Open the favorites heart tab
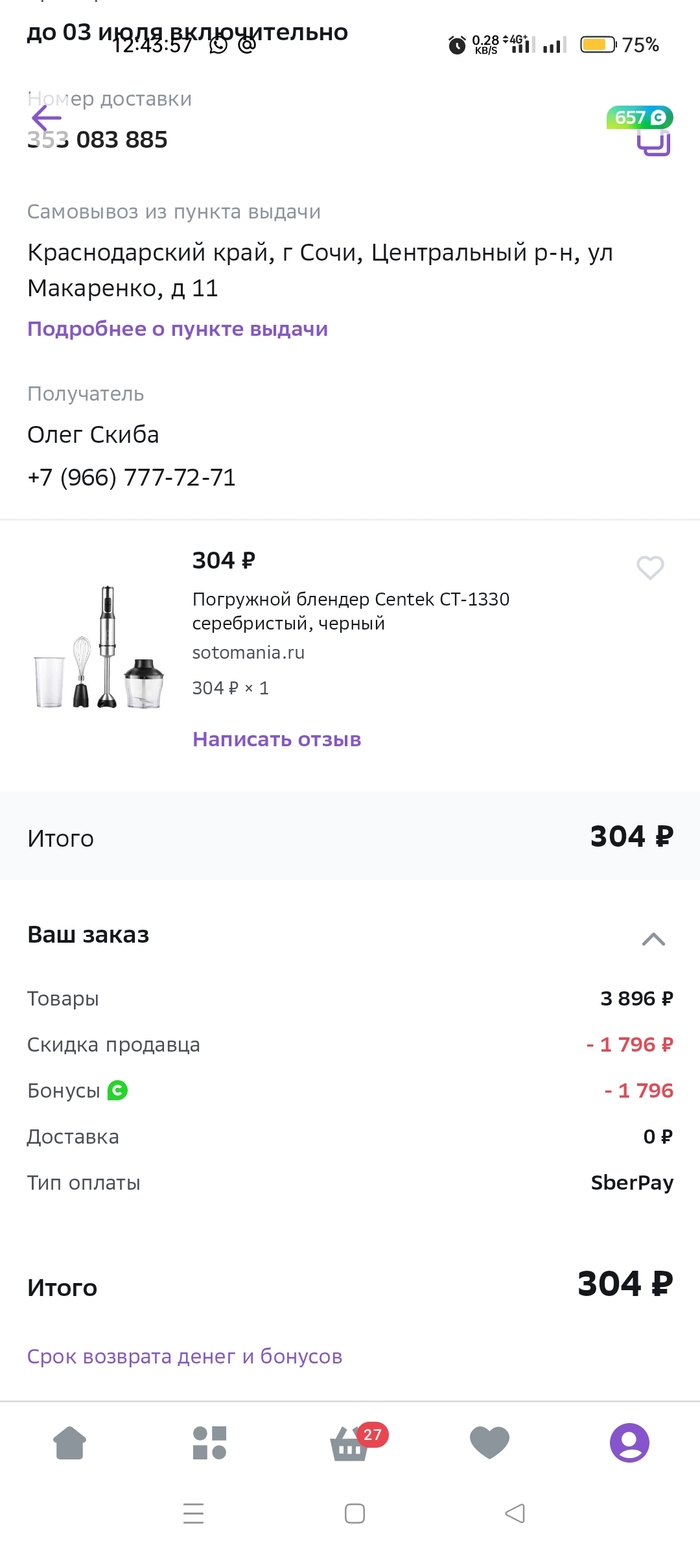Image resolution: width=700 pixels, height=1556 pixels. (490, 1443)
